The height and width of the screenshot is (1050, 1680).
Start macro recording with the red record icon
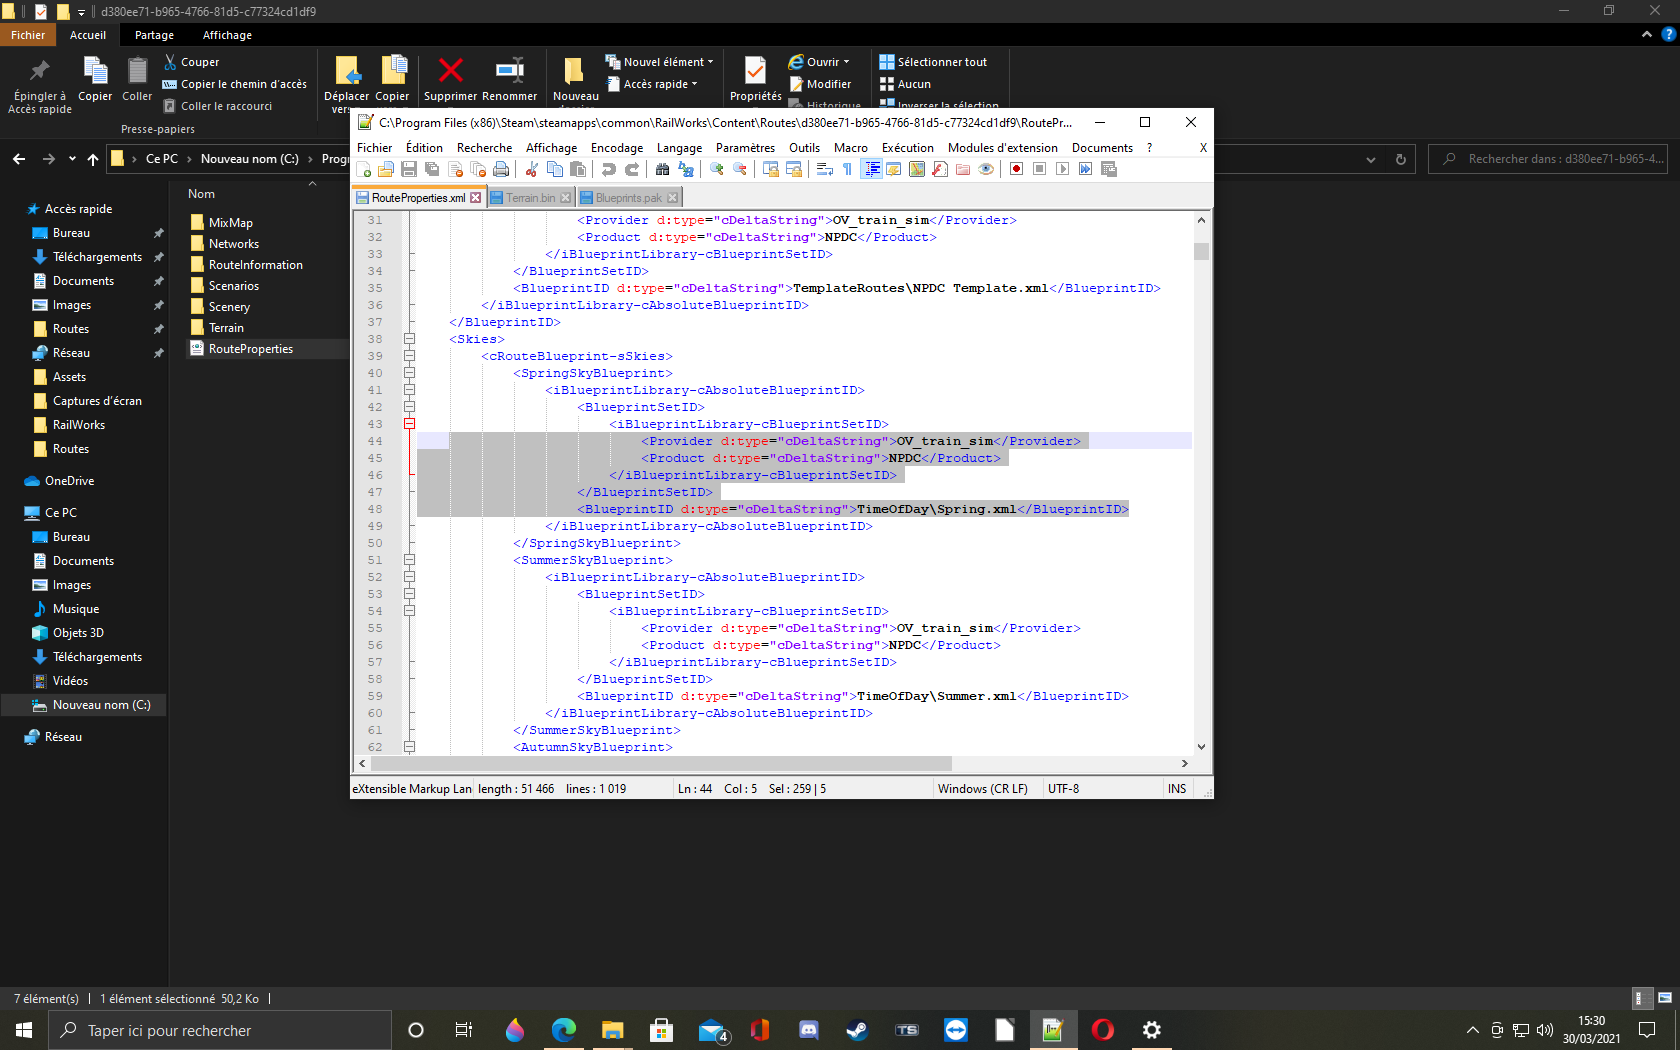click(1016, 169)
